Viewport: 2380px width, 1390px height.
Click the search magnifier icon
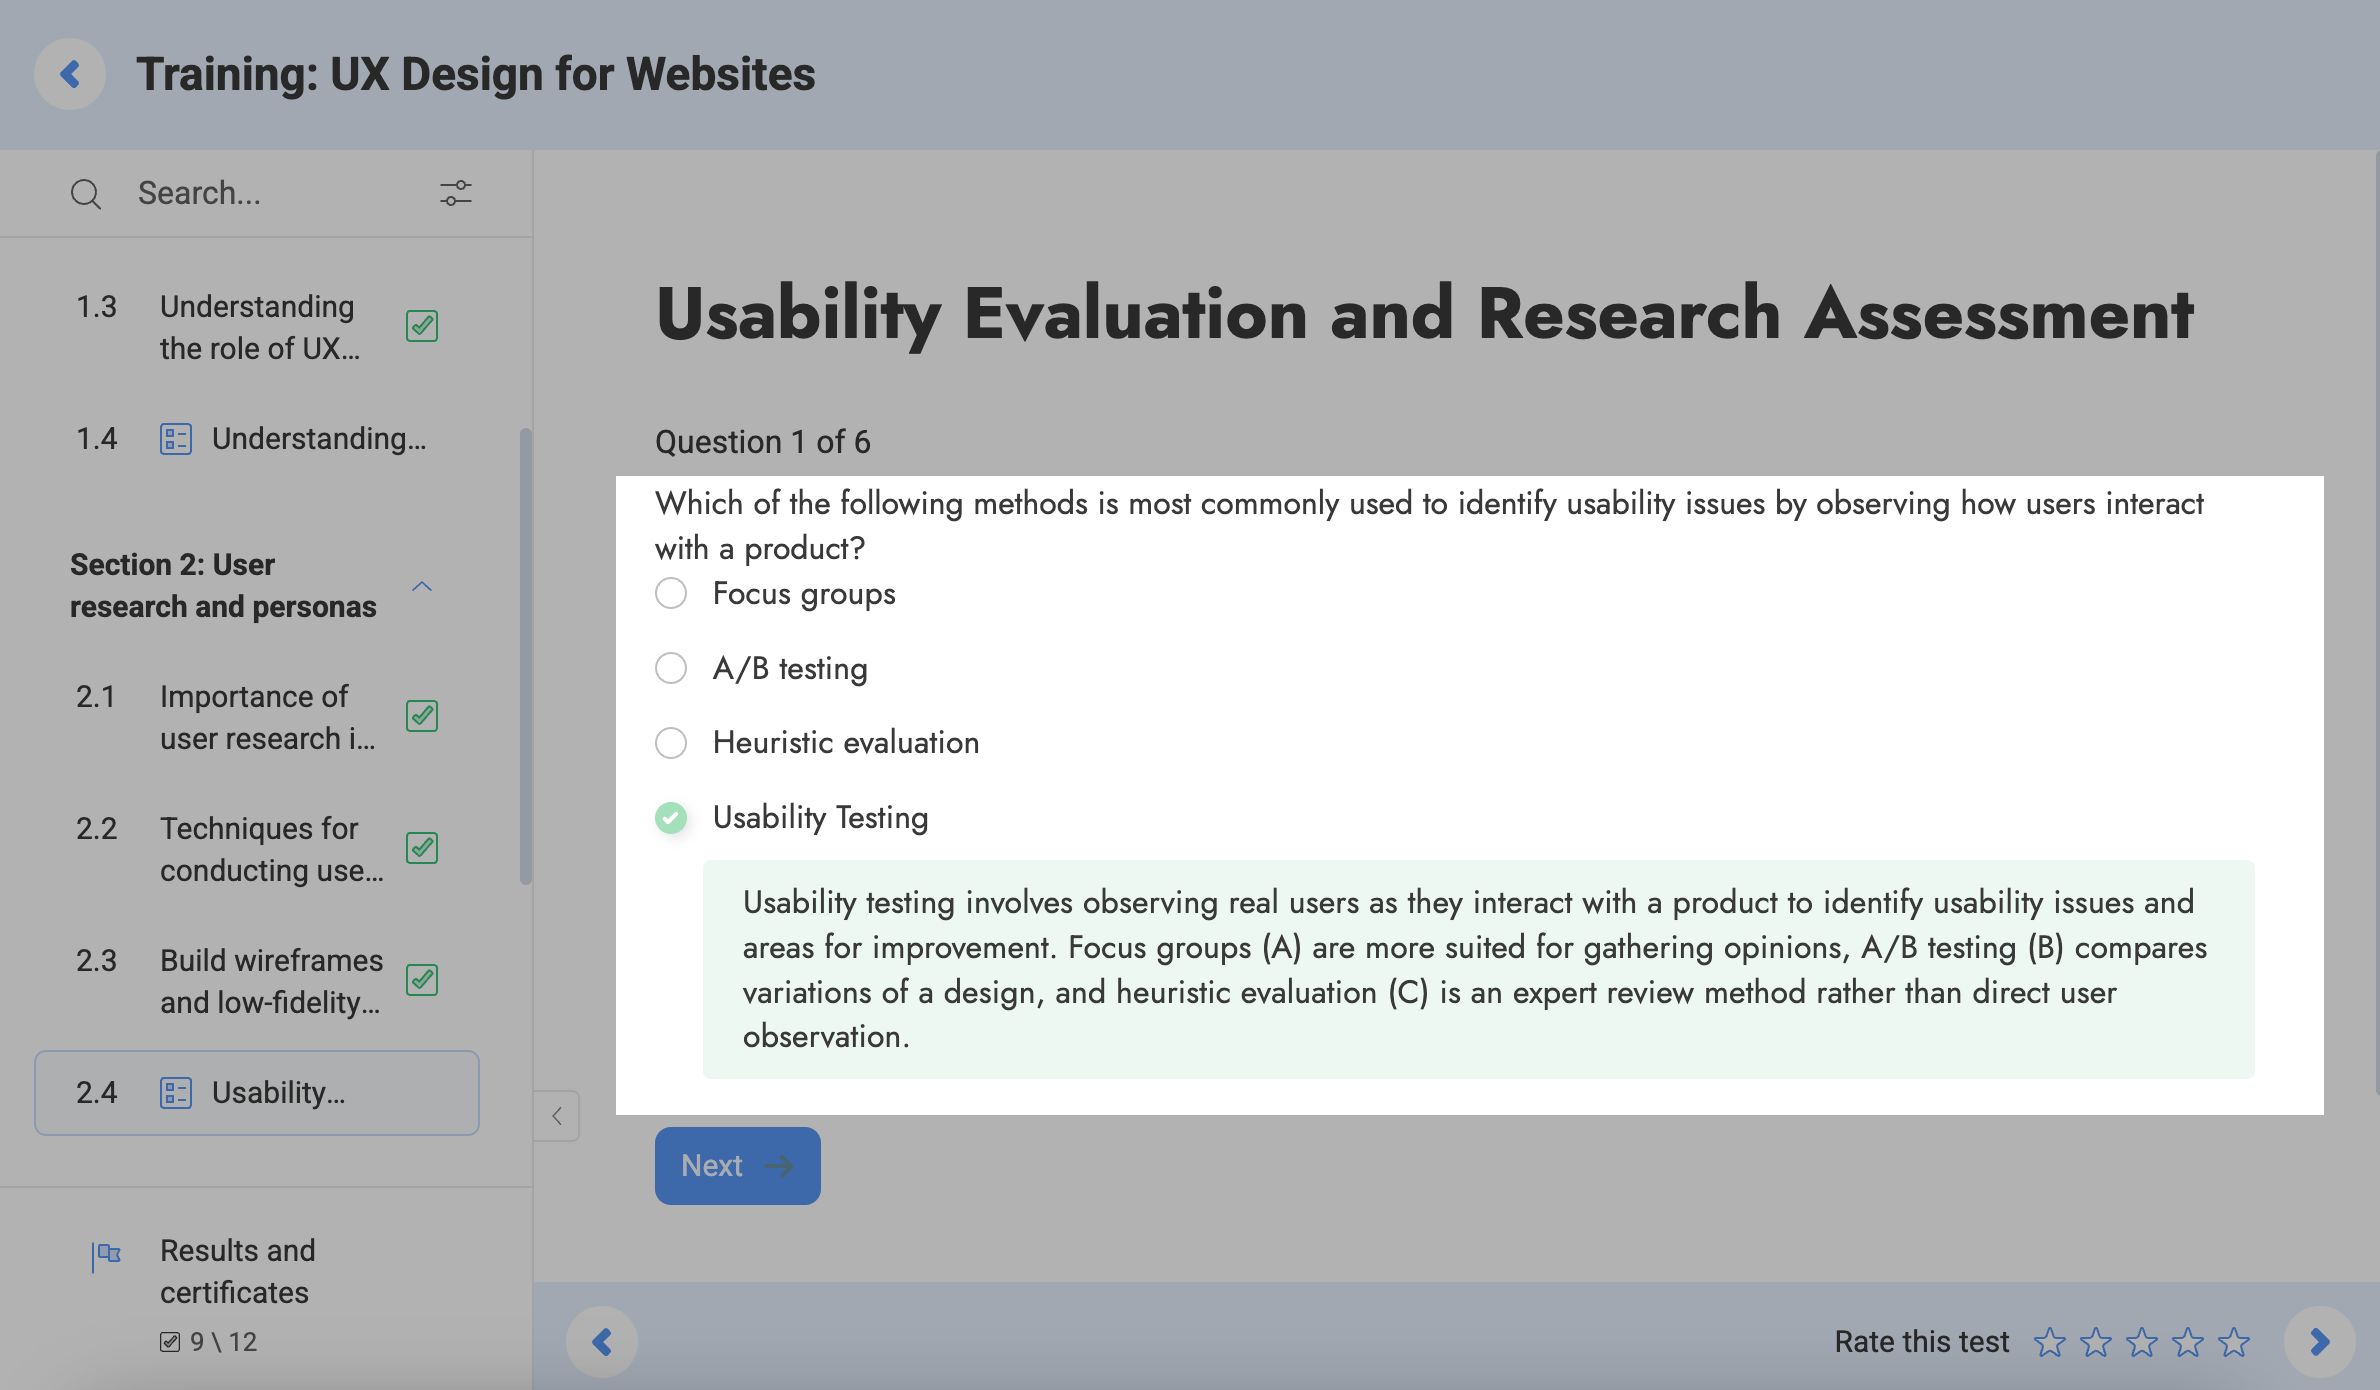point(86,193)
